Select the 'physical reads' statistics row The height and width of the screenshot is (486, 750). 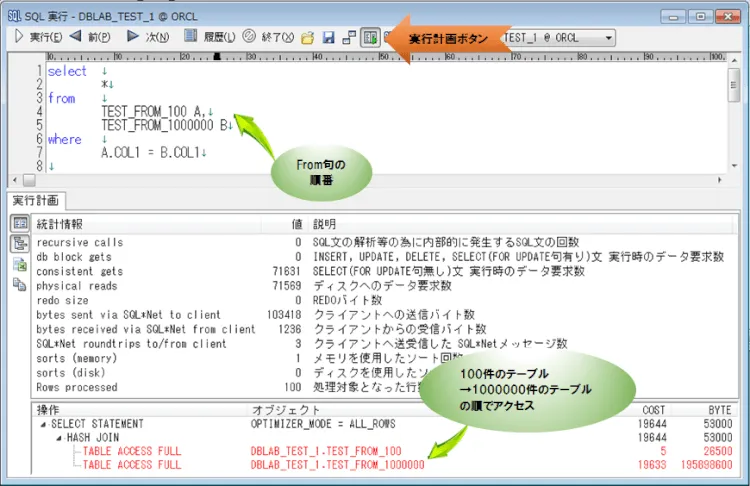[x=383, y=286]
